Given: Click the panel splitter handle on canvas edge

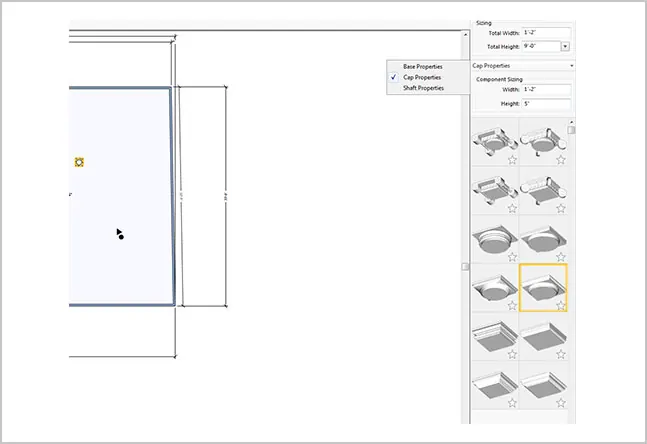Looking at the screenshot, I should [465, 267].
